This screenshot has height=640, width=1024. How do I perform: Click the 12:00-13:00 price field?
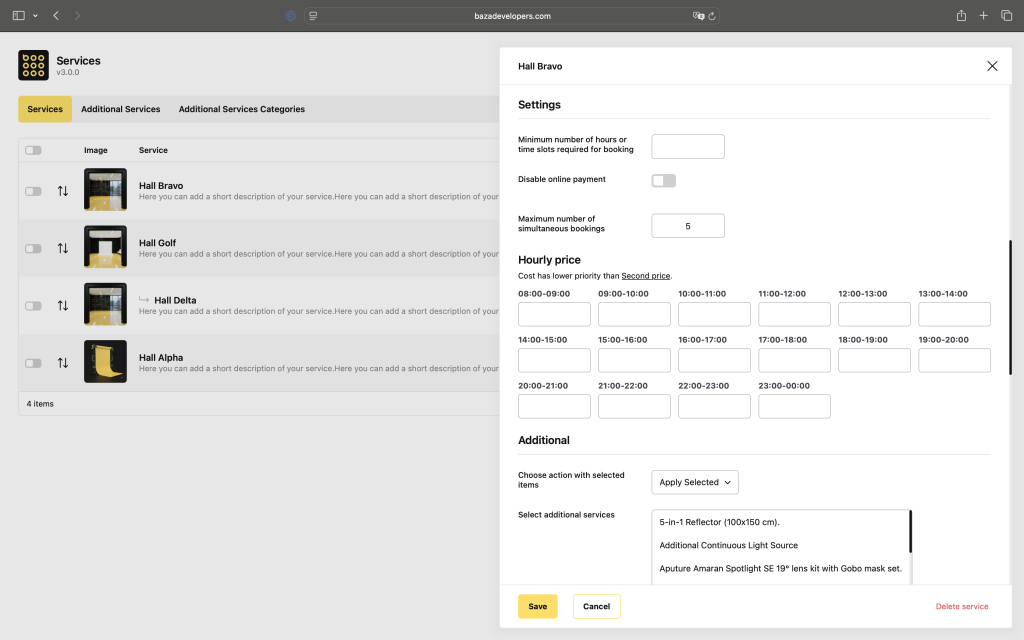click(x=874, y=314)
